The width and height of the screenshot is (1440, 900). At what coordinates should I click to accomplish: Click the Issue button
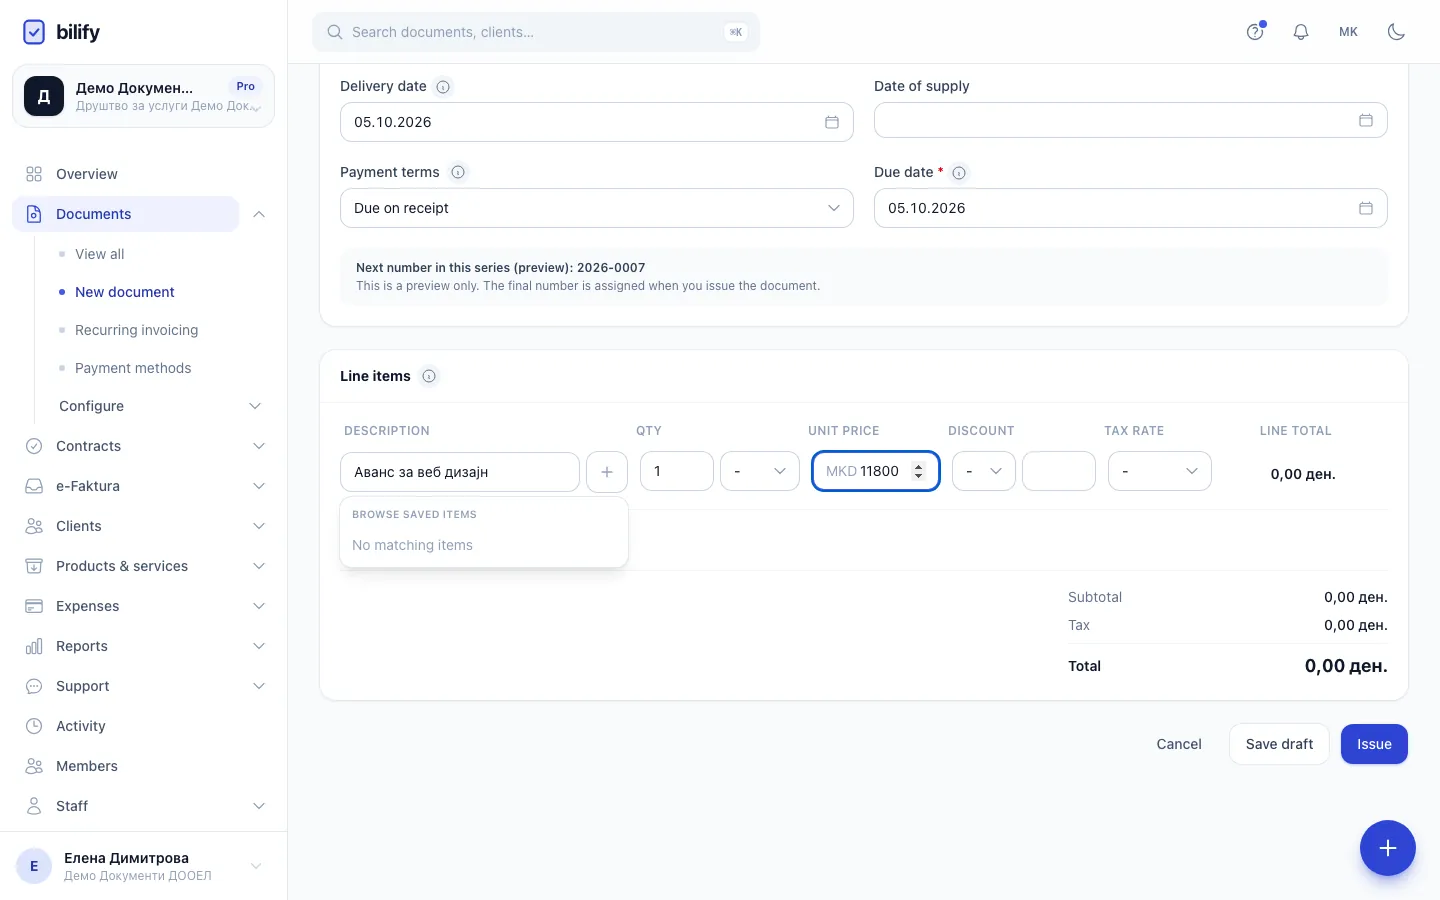(1374, 744)
